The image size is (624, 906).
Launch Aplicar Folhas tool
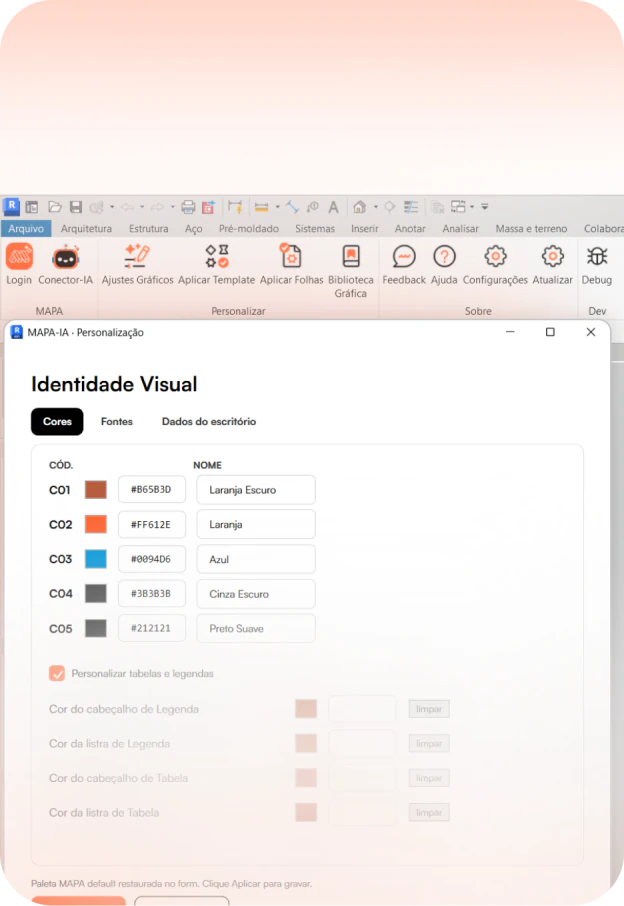(x=291, y=257)
